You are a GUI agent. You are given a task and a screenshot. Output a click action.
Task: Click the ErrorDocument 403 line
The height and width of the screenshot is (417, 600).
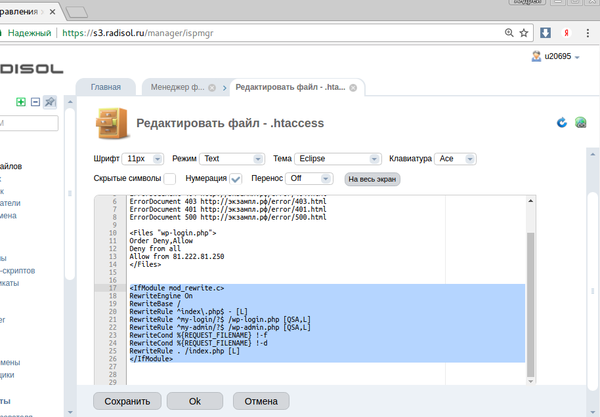(x=228, y=202)
